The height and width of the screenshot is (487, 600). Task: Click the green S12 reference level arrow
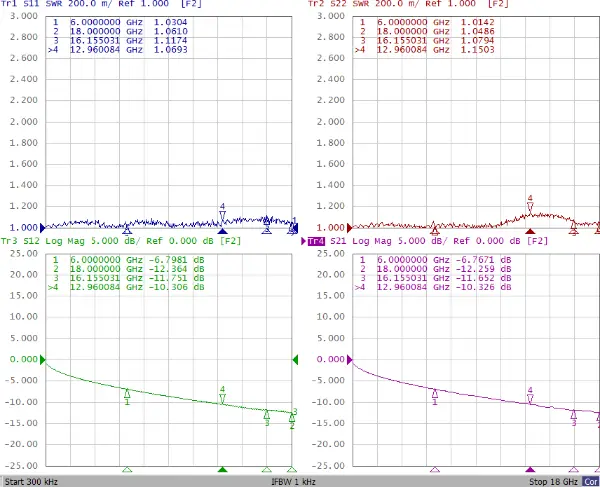[295, 360]
